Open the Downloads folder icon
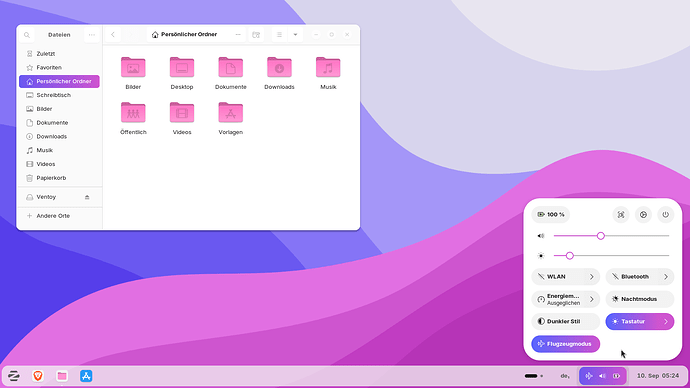The width and height of the screenshot is (690, 388). coord(279,68)
